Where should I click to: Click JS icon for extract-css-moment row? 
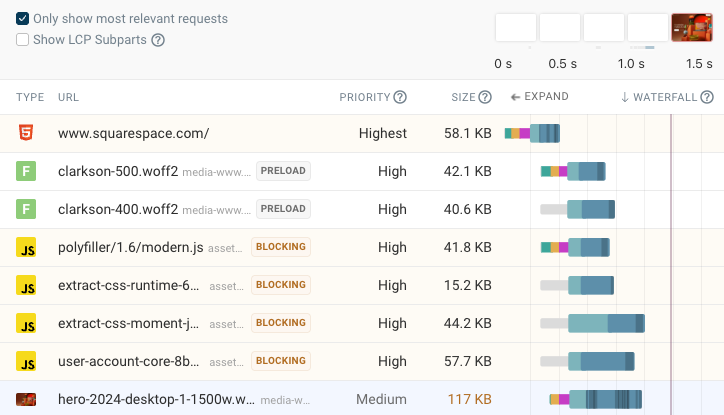click(26, 323)
